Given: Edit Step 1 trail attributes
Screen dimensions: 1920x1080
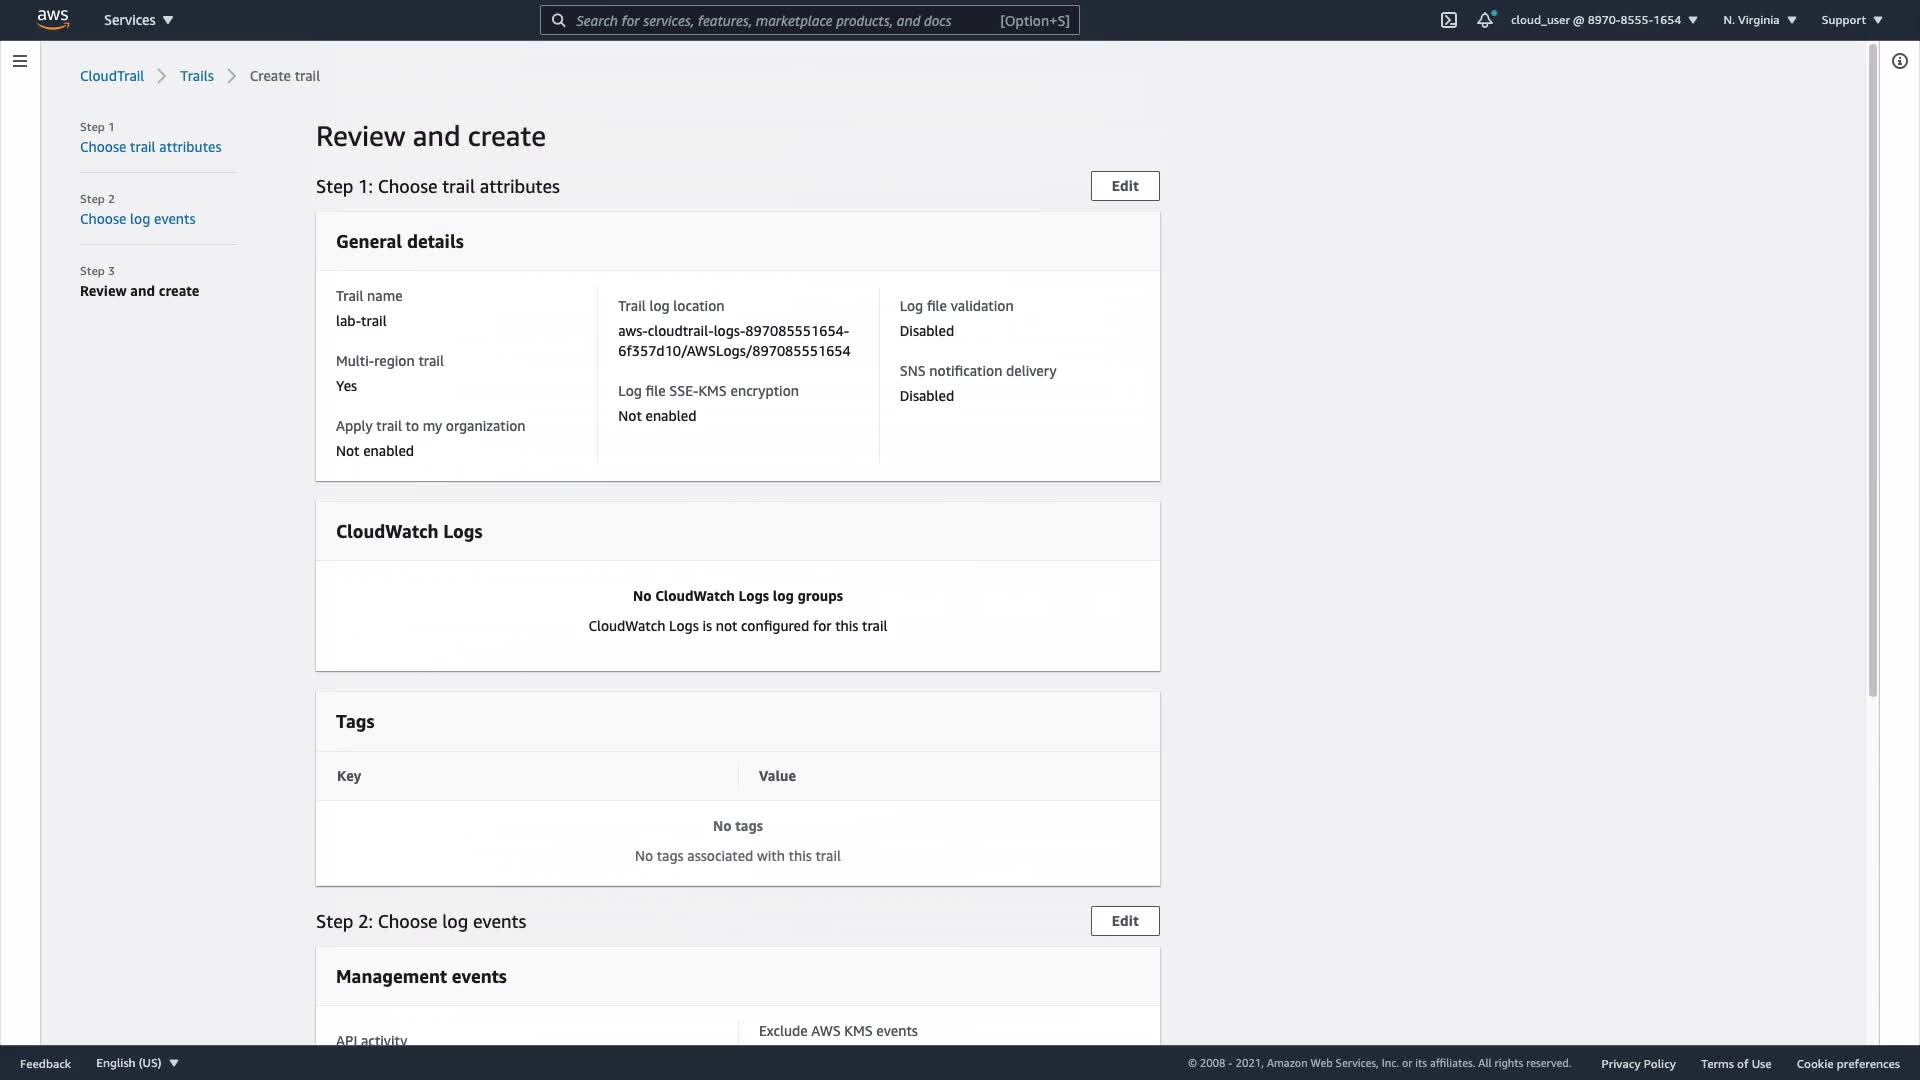Looking at the screenshot, I should [1124, 186].
